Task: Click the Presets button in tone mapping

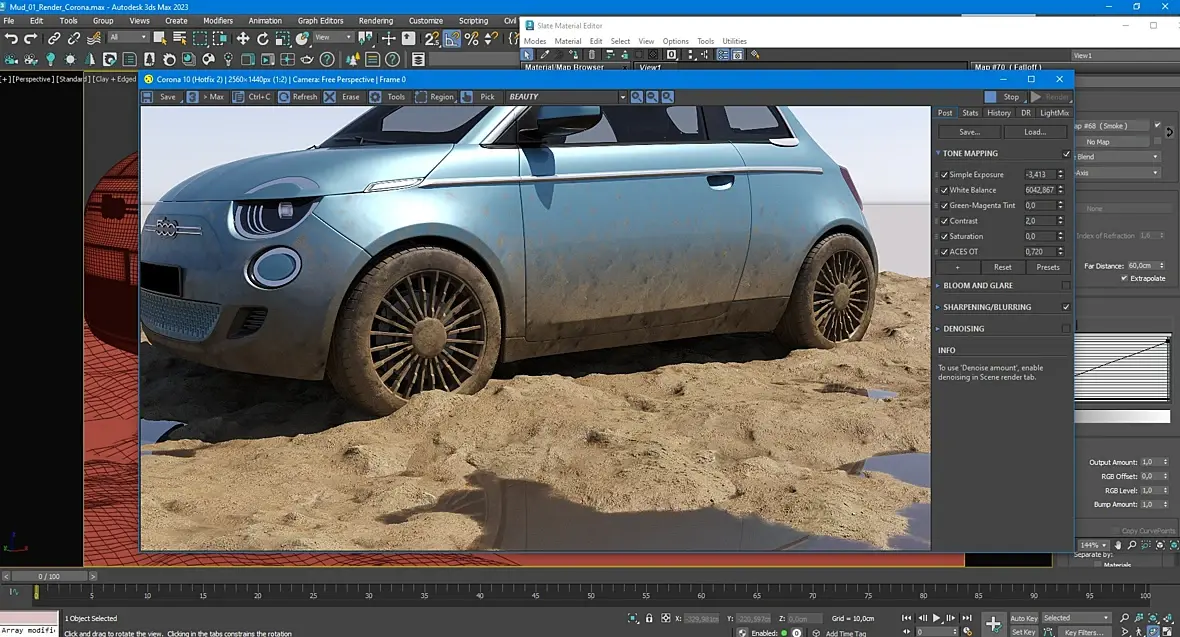Action: [1048, 267]
